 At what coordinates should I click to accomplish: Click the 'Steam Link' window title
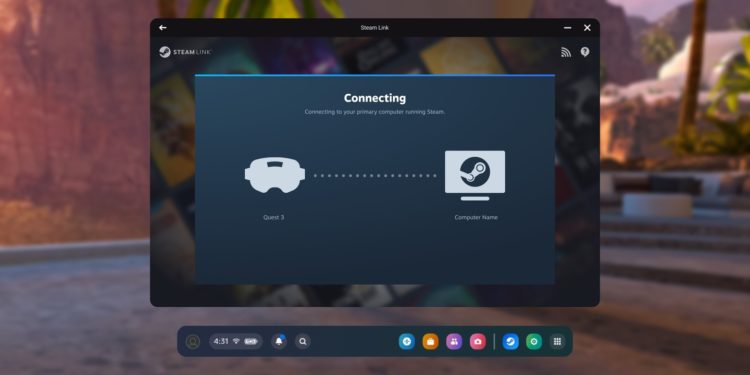375,28
